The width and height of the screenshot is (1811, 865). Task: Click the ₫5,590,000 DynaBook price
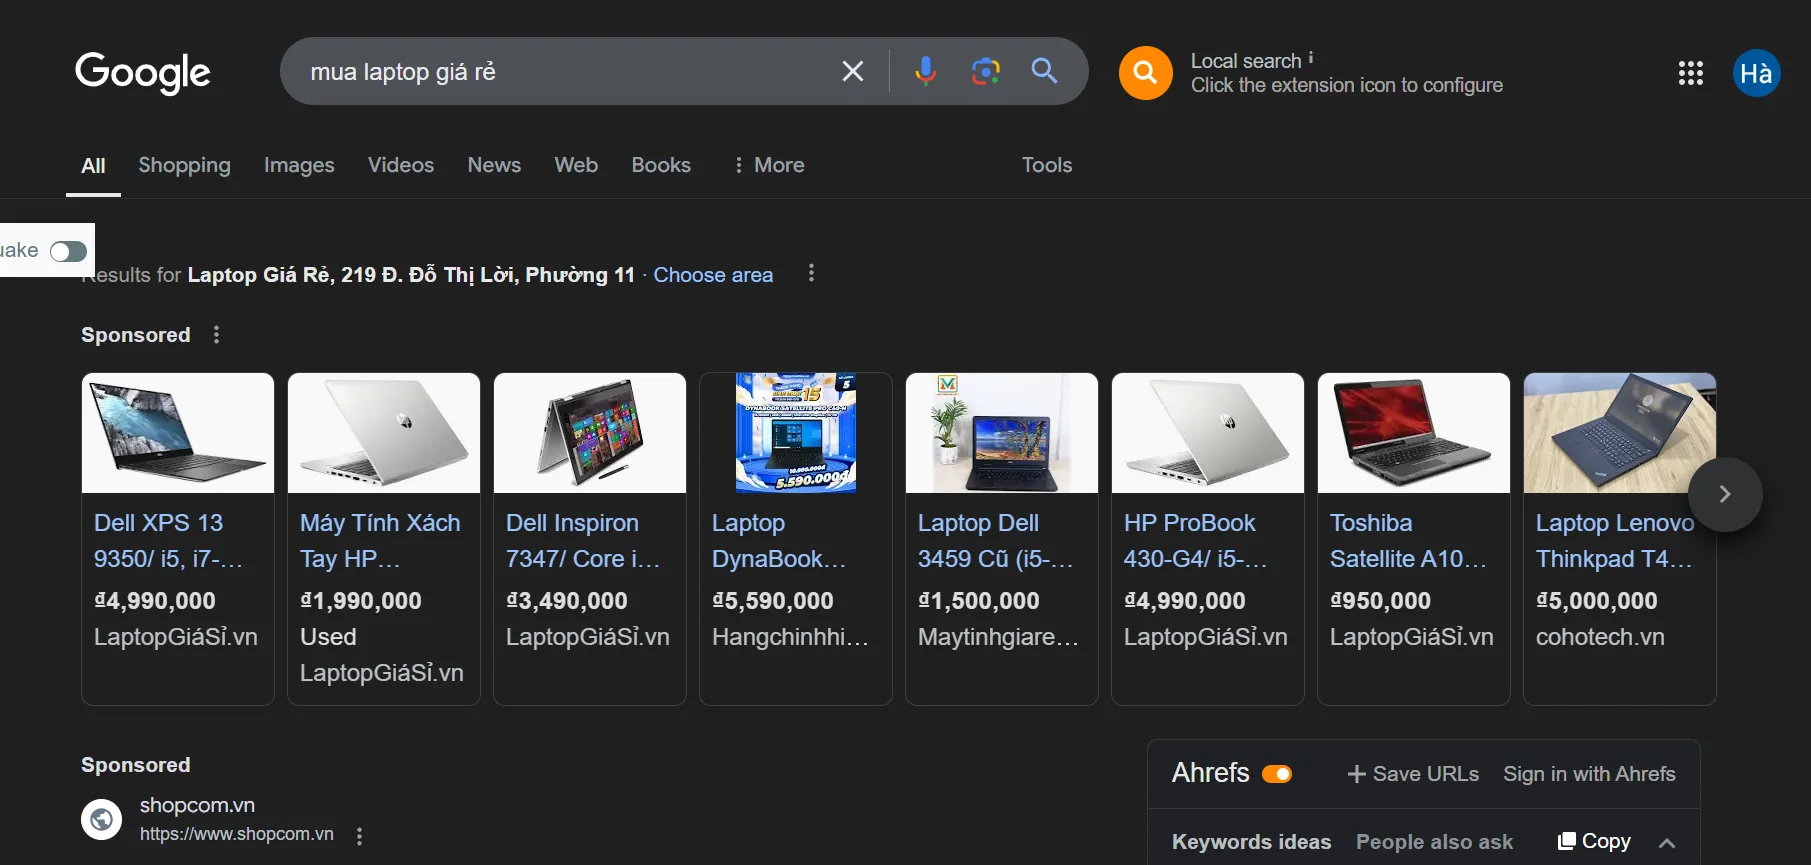coord(773,601)
